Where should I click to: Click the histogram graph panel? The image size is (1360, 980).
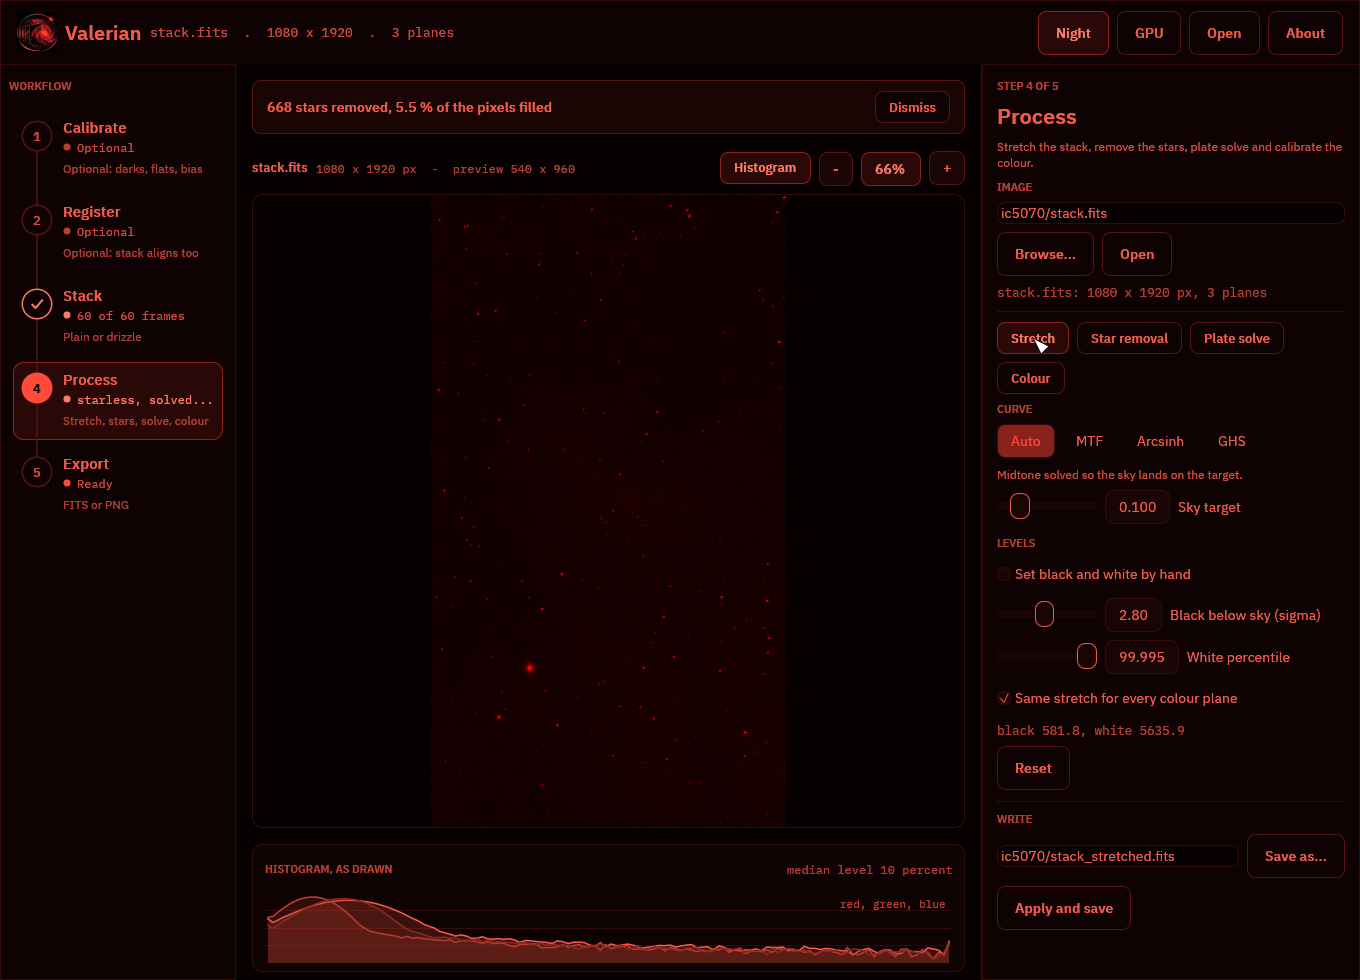[x=608, y=908]
